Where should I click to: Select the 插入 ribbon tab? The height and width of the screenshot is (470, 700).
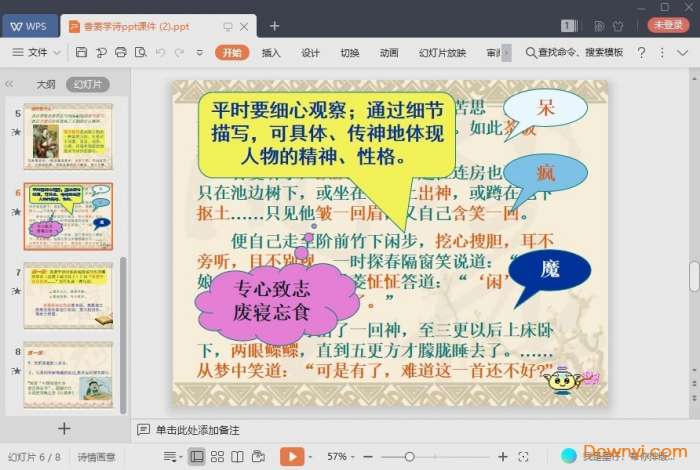click(271, 53)
